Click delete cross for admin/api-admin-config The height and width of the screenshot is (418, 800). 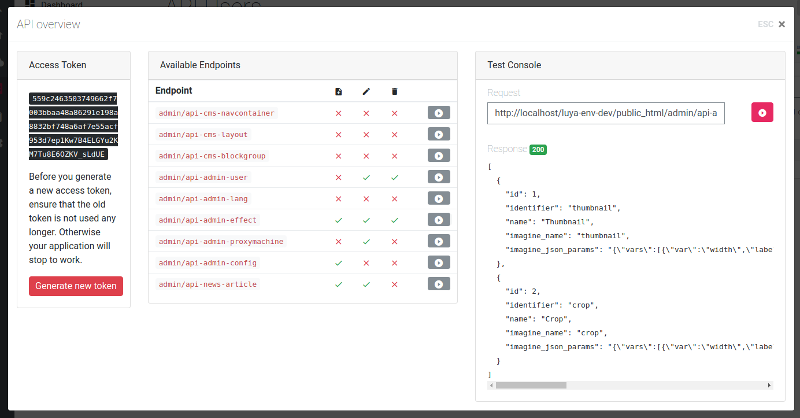click(x=394, y=263)
